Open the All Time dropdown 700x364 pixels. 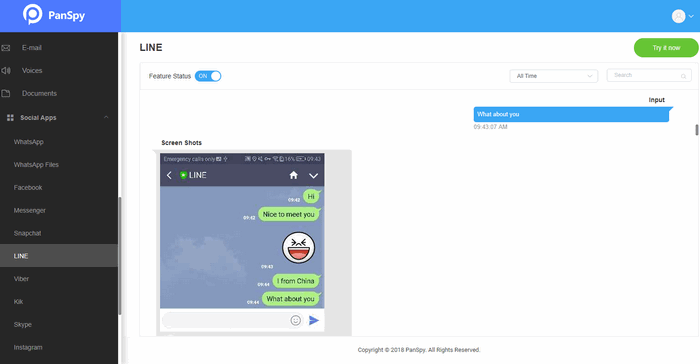554,76
